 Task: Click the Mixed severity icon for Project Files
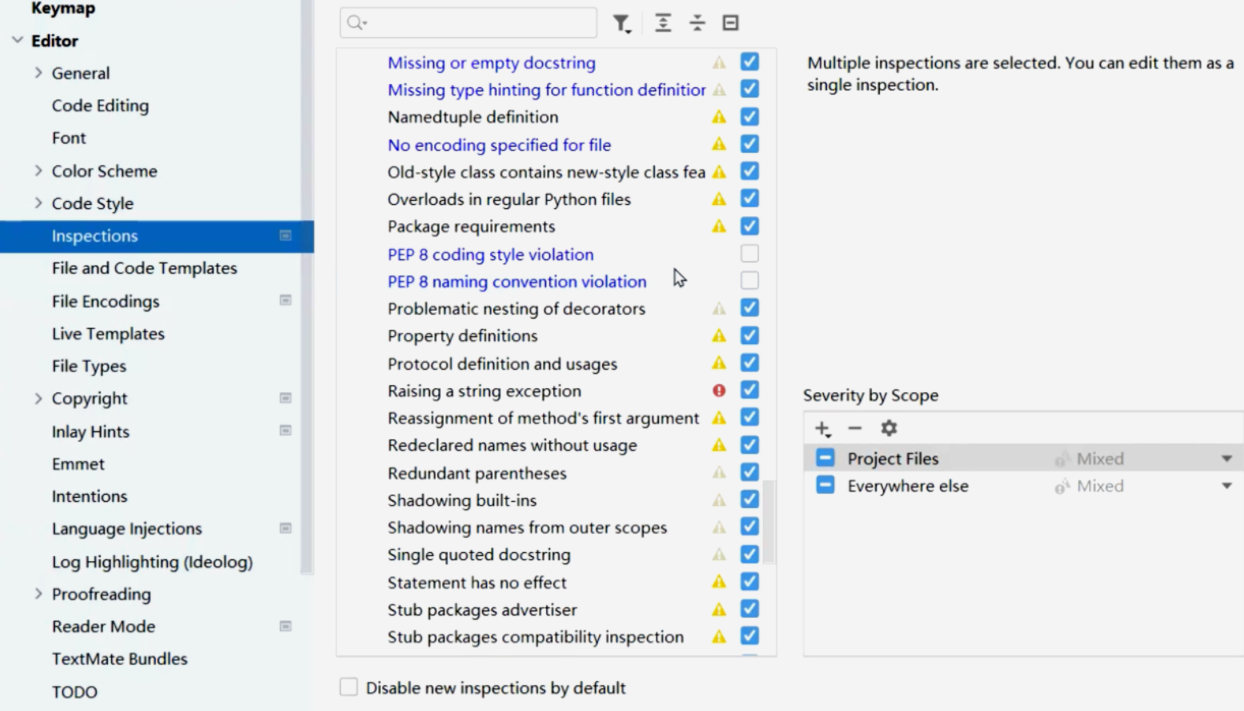[1062, 459]
